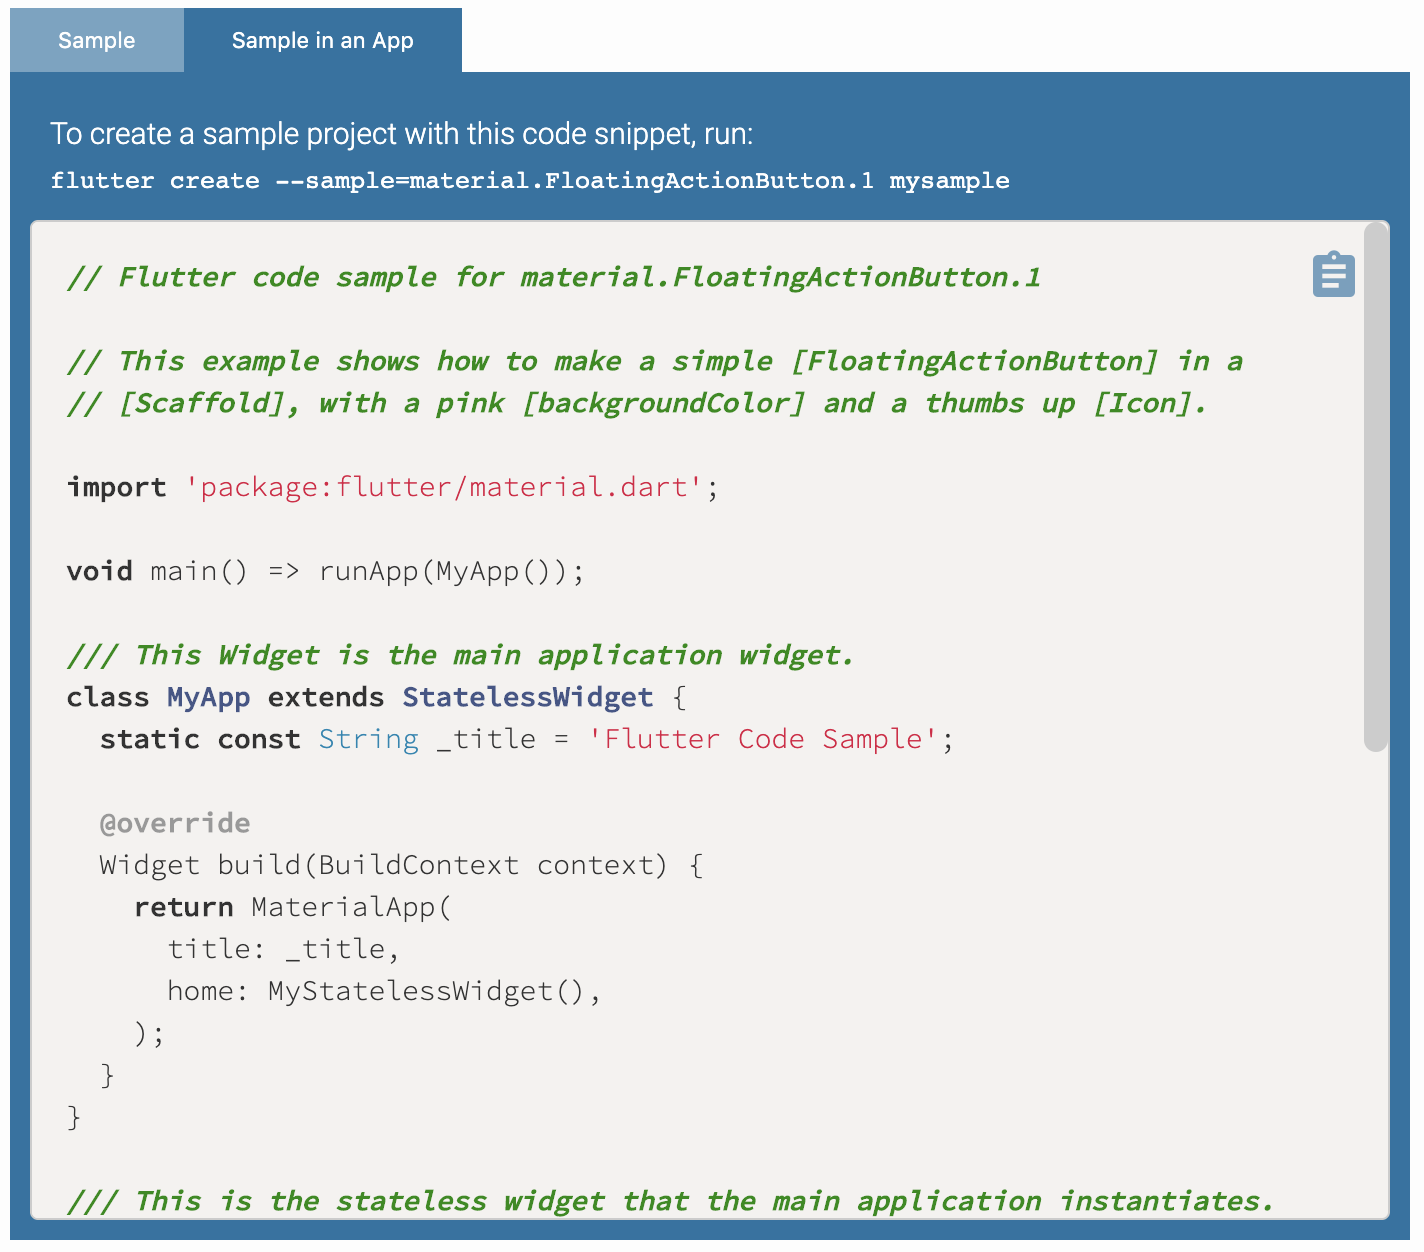Select the String type keyword
This screenshot has width=1424, height=1252.
coord(369,739)
